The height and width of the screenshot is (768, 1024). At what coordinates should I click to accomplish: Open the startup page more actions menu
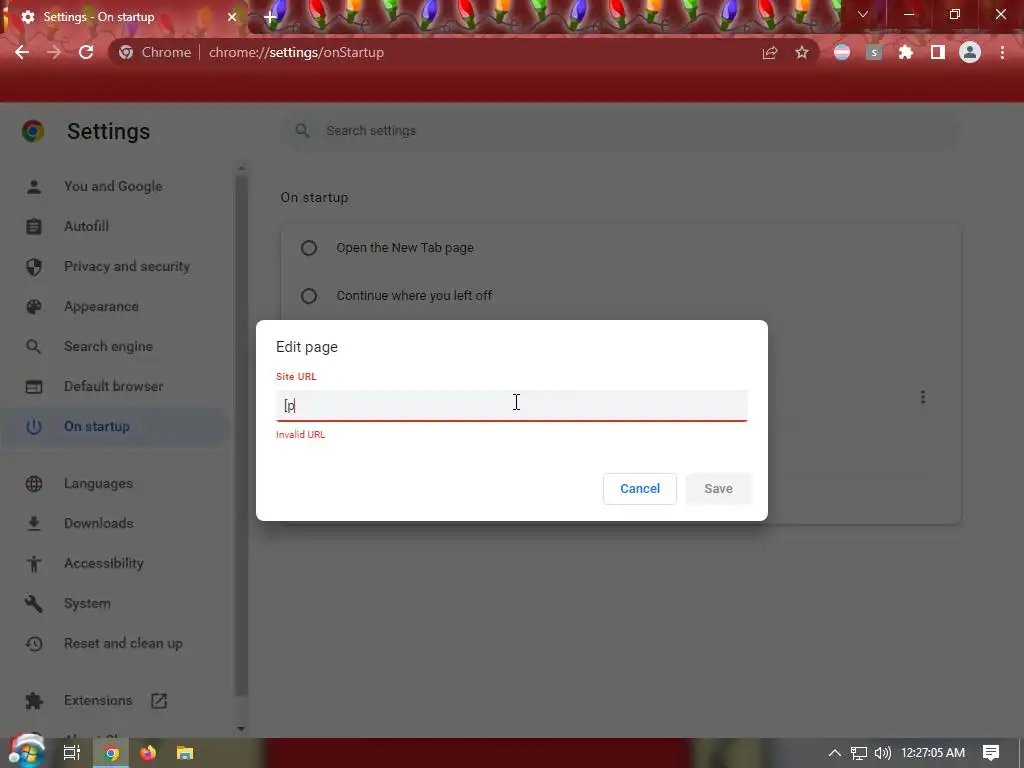point(923,397)
